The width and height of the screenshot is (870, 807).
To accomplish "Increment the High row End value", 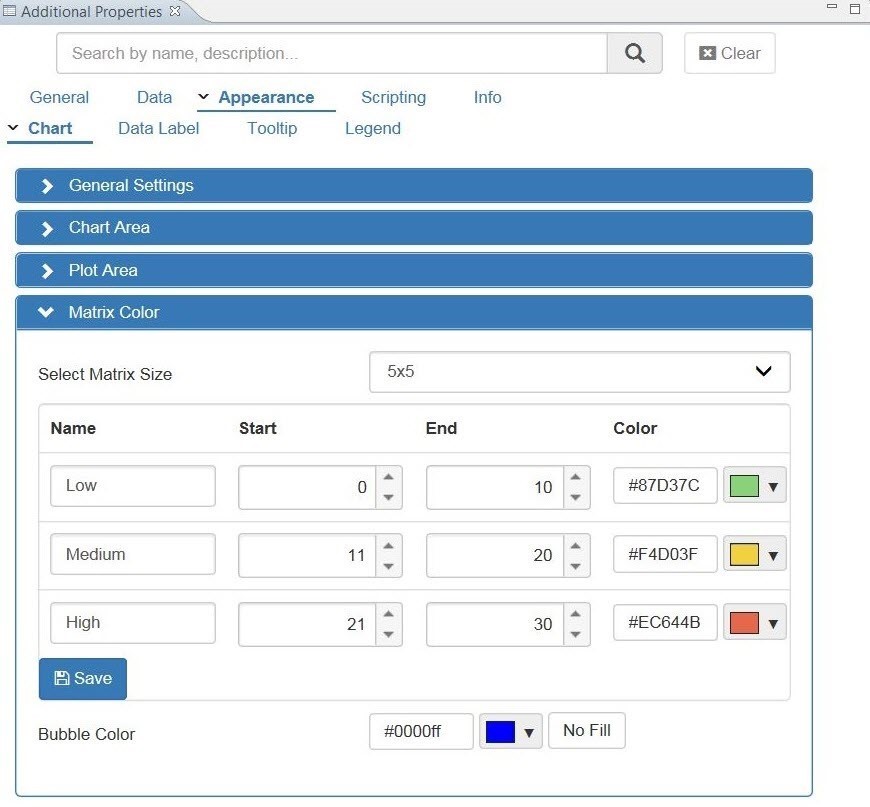I will coord(576,614).
